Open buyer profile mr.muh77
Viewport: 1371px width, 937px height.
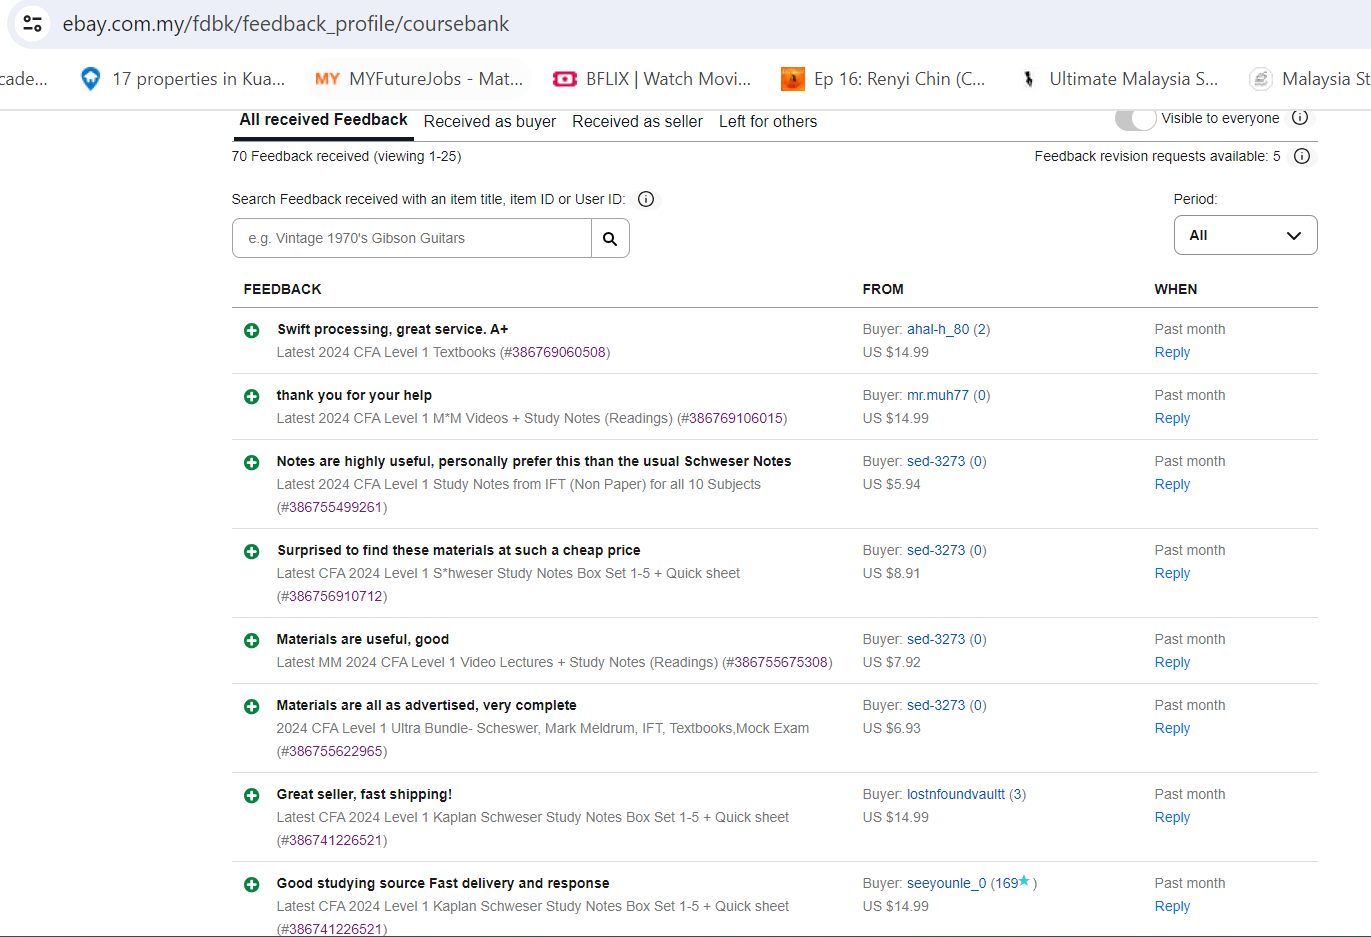pos(938,395)
